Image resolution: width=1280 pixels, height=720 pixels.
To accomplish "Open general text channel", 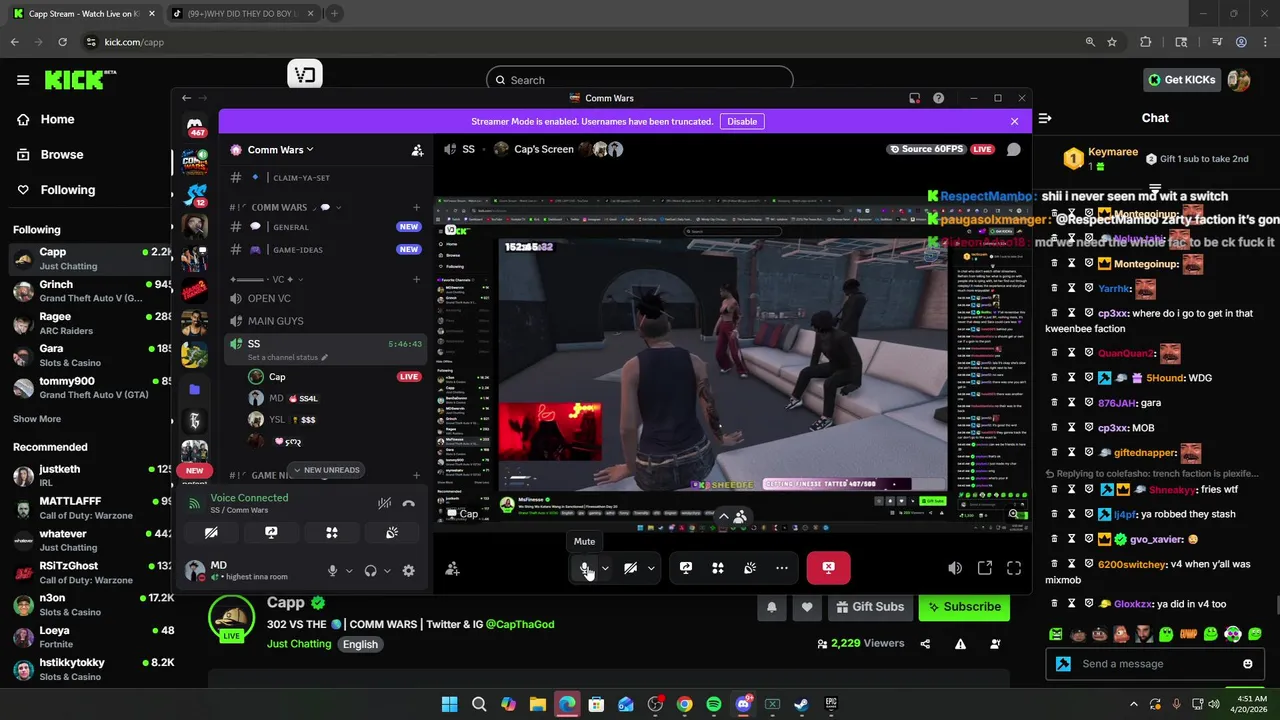I will (x=327, y=227).
